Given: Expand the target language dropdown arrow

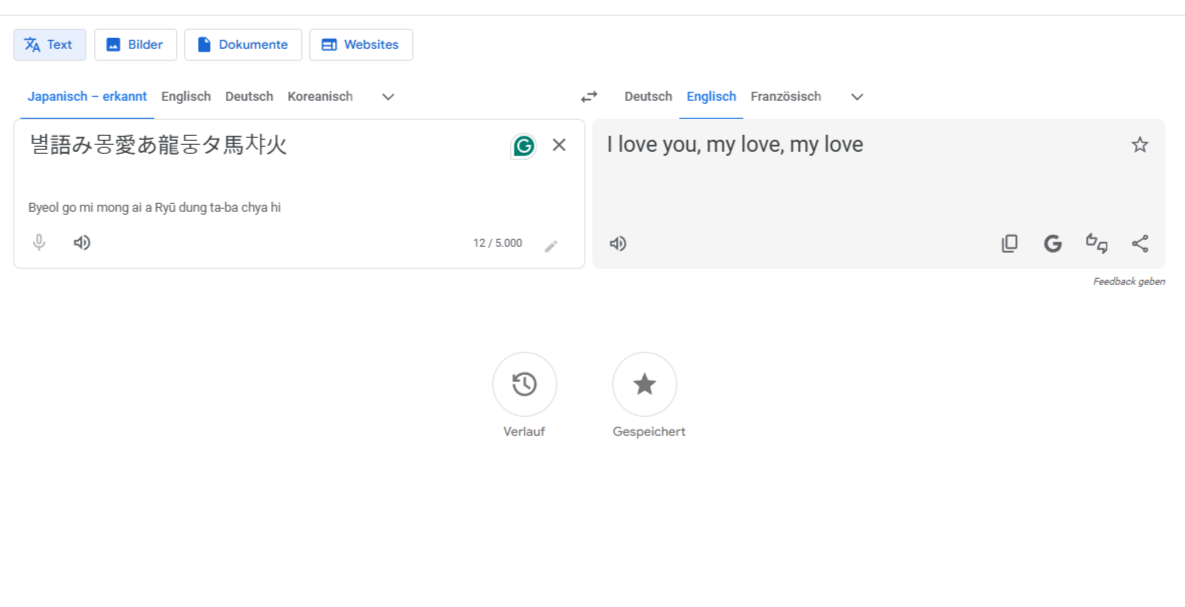Looking at the screenshot, I should tap(857, 97).
